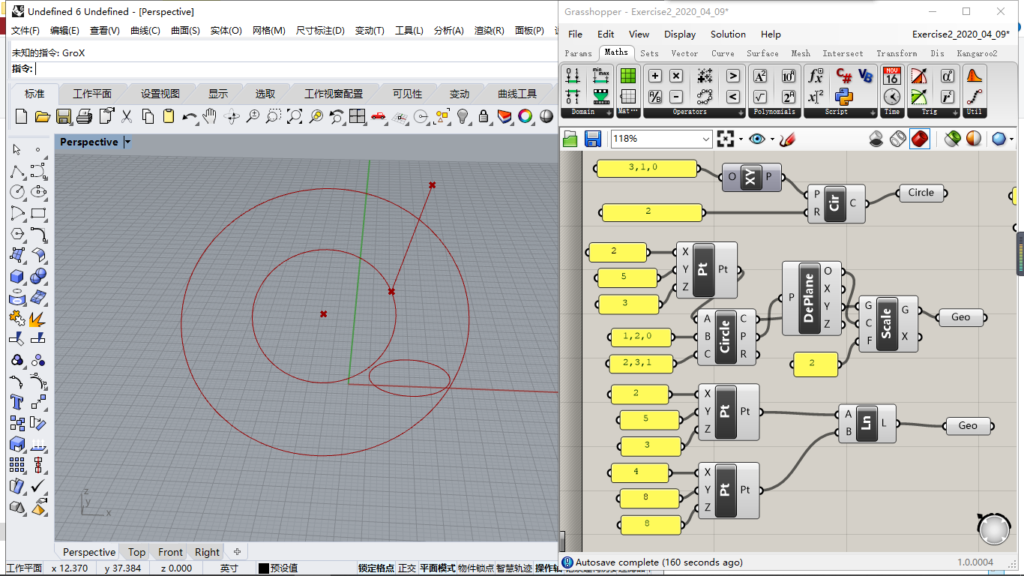Toggle 物件锁点 object snap in status bar
This screenshot has height=576, width=1024.
tap(475, 568)
